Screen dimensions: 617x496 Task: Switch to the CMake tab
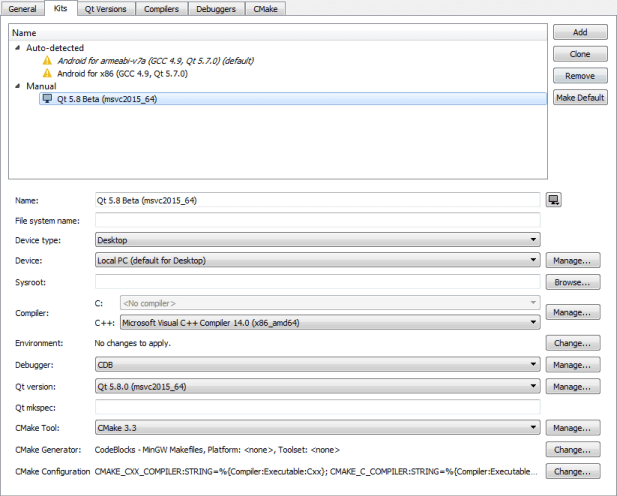pos(265,9)
